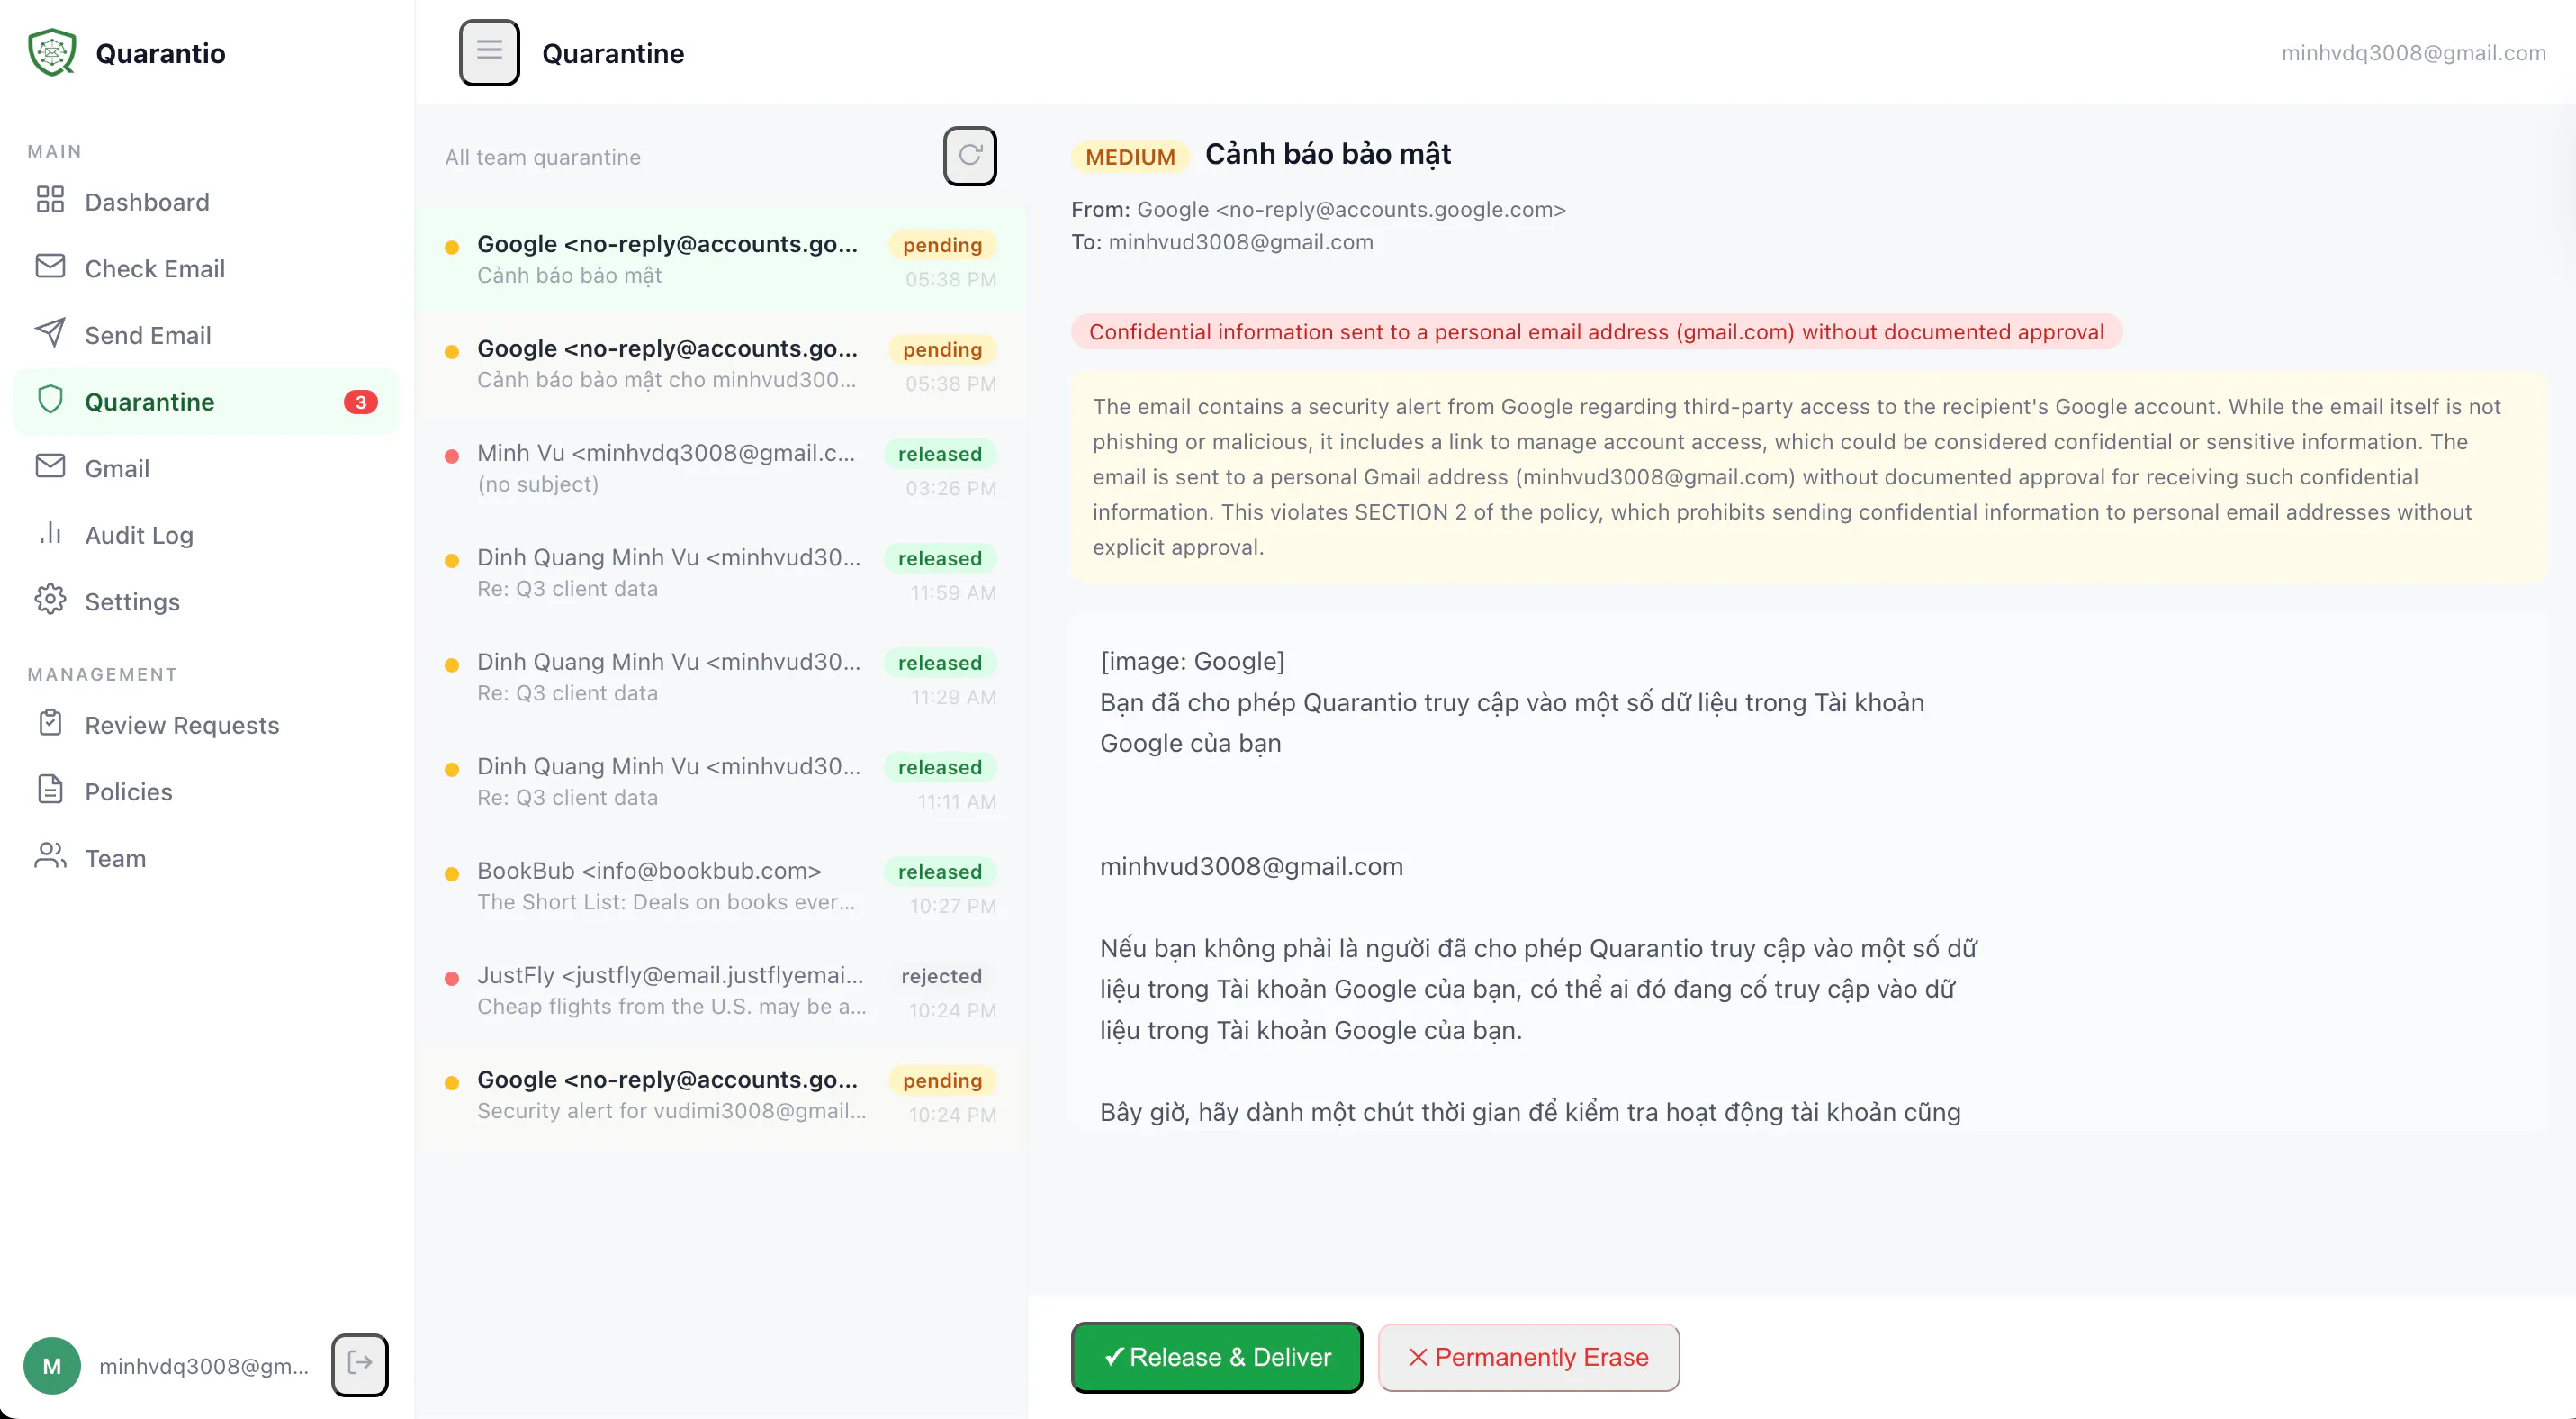Click the MEDIUM severity badge
The height and width of the screenshot is (1419, 2576).
click(1130, 157)
